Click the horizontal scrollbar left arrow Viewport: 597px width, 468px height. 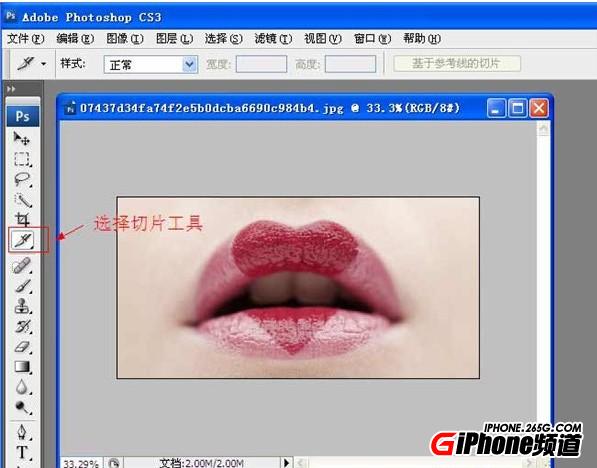(301, 463)
